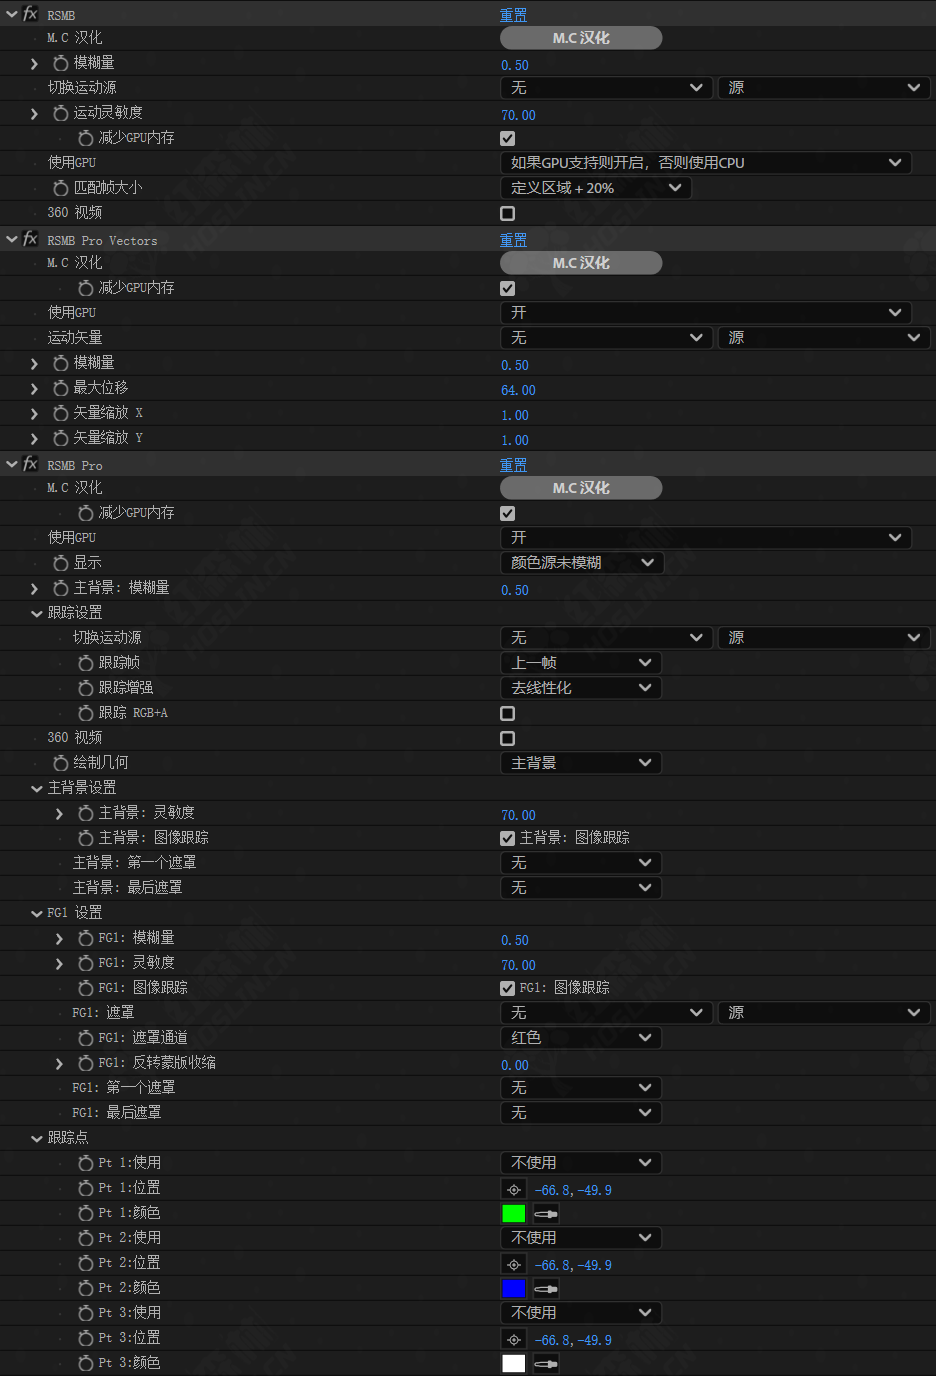Click stopwatch for 显示 property

(61, 563)
